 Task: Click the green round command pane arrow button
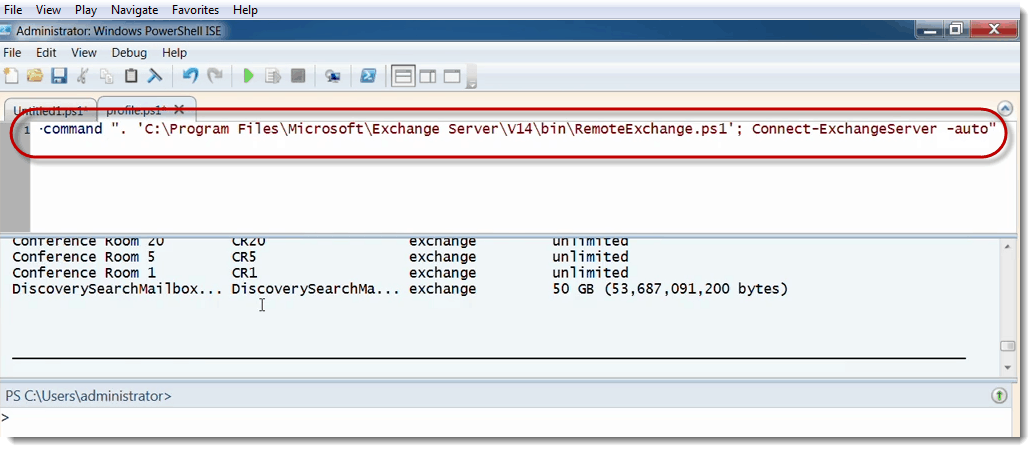tap(1000, 396)
